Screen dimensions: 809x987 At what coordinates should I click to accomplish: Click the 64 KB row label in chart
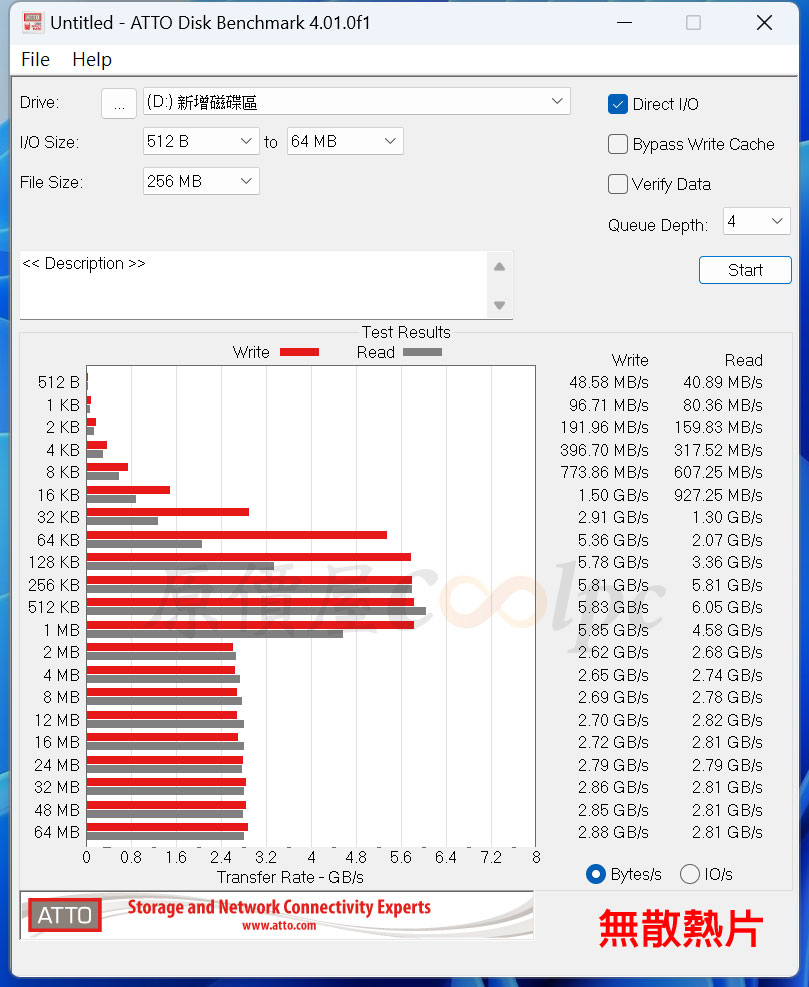pyautogui.click(x=59, y=540)
